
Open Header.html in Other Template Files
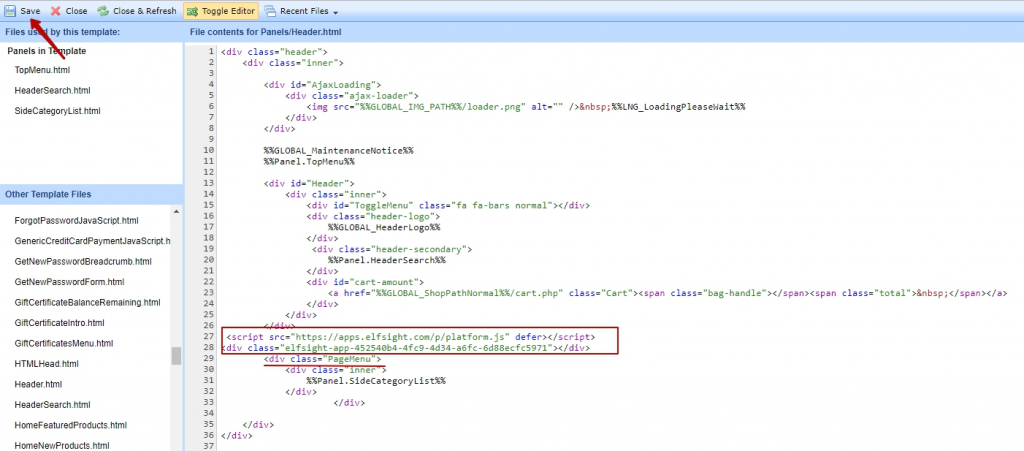[38, 384]
